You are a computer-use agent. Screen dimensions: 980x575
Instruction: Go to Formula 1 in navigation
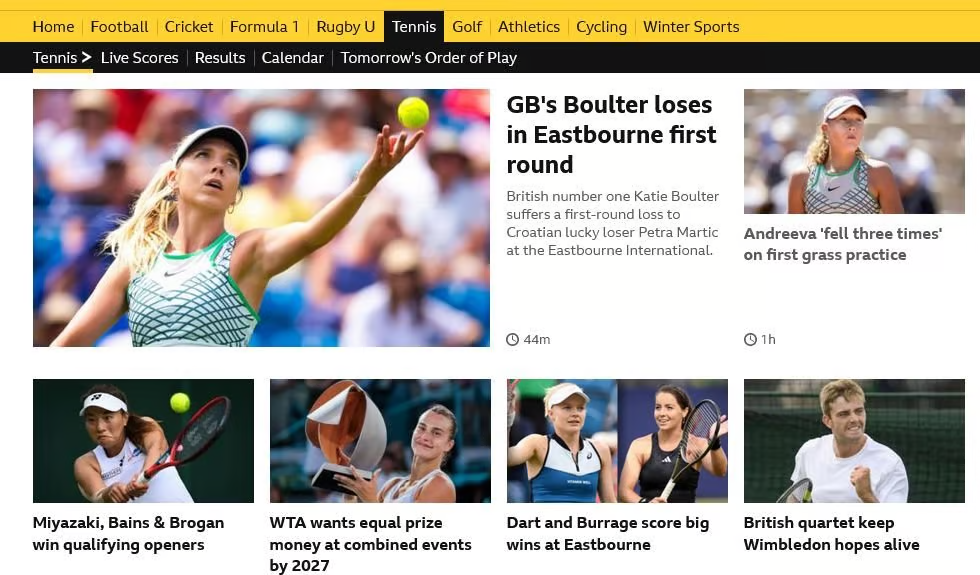(264, 27)
